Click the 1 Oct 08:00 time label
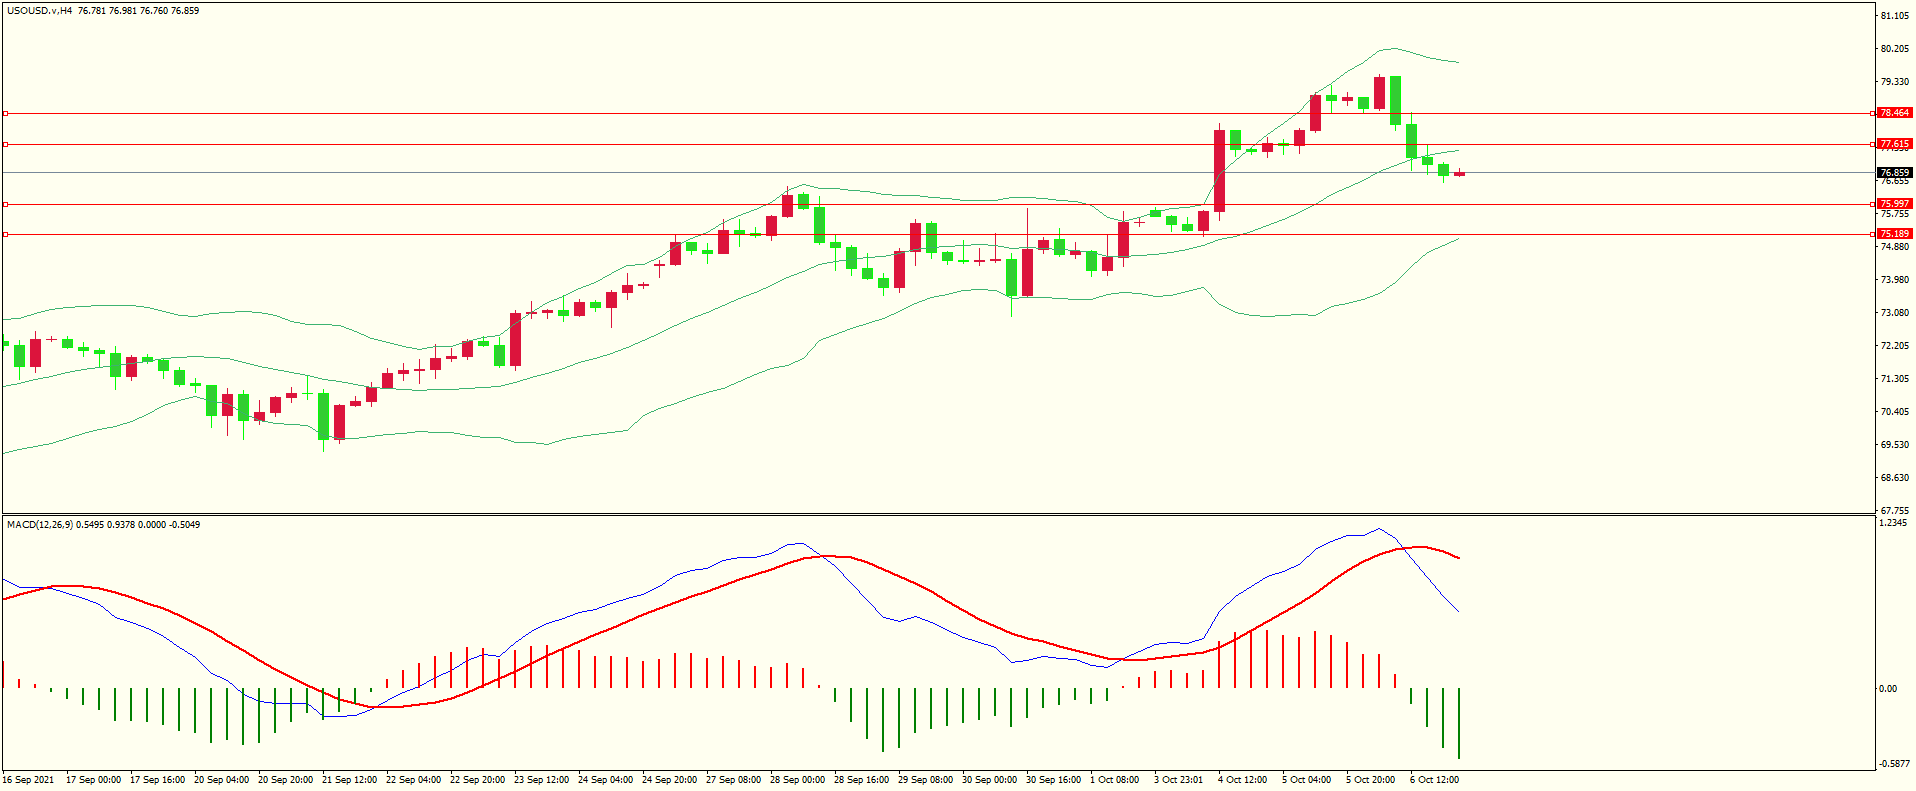This screenshot has height=791, width=1916. (1114, 780)
